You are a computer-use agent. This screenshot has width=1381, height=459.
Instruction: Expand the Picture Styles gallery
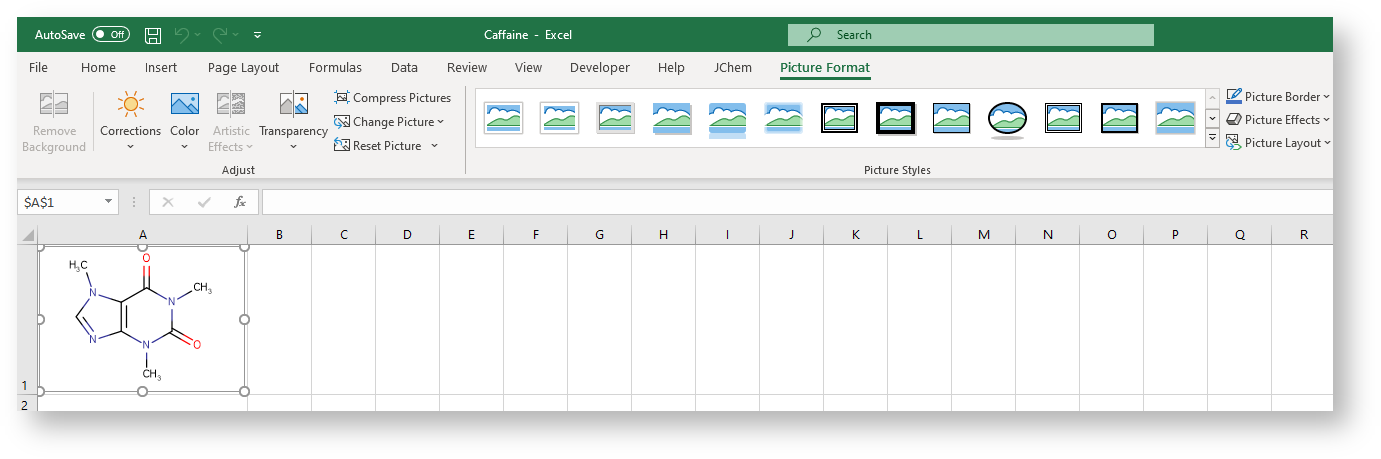click(x=1213, y=140)
